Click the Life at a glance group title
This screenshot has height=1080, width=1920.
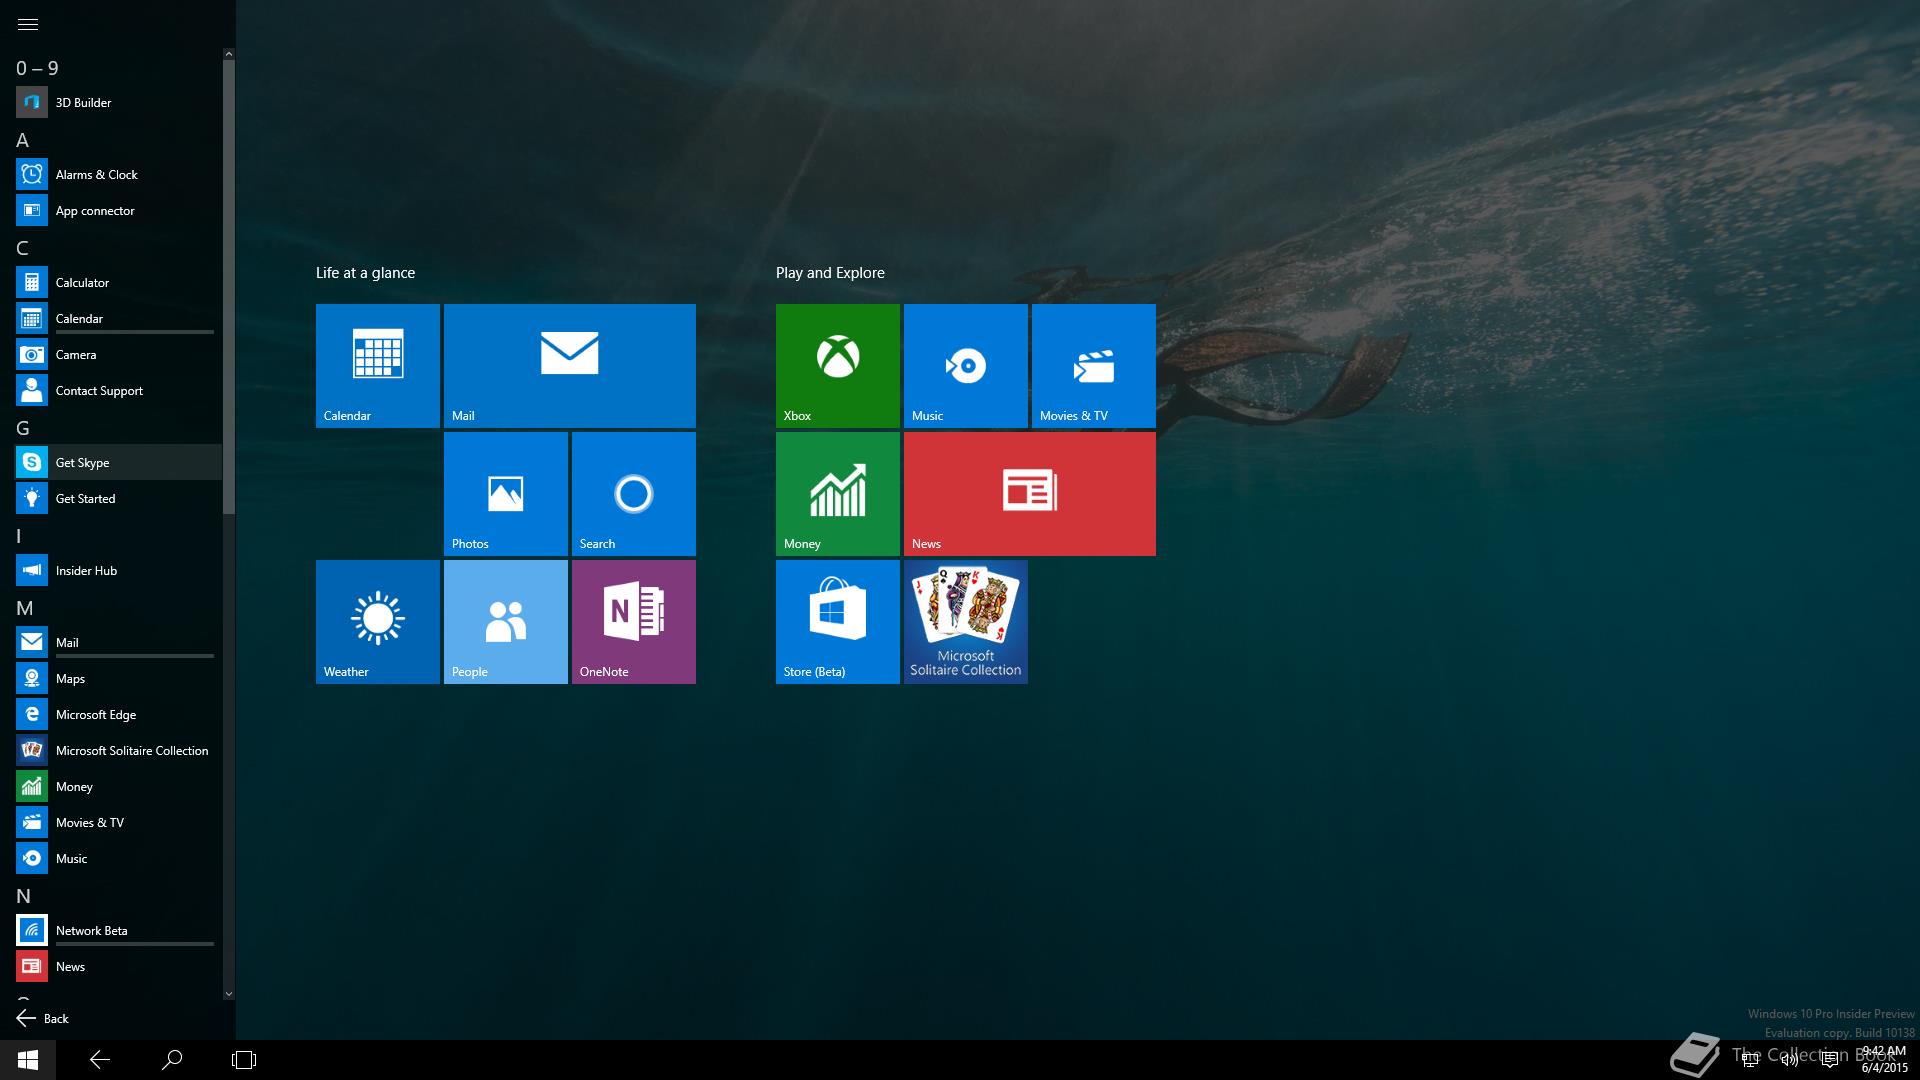coord(365,272)
